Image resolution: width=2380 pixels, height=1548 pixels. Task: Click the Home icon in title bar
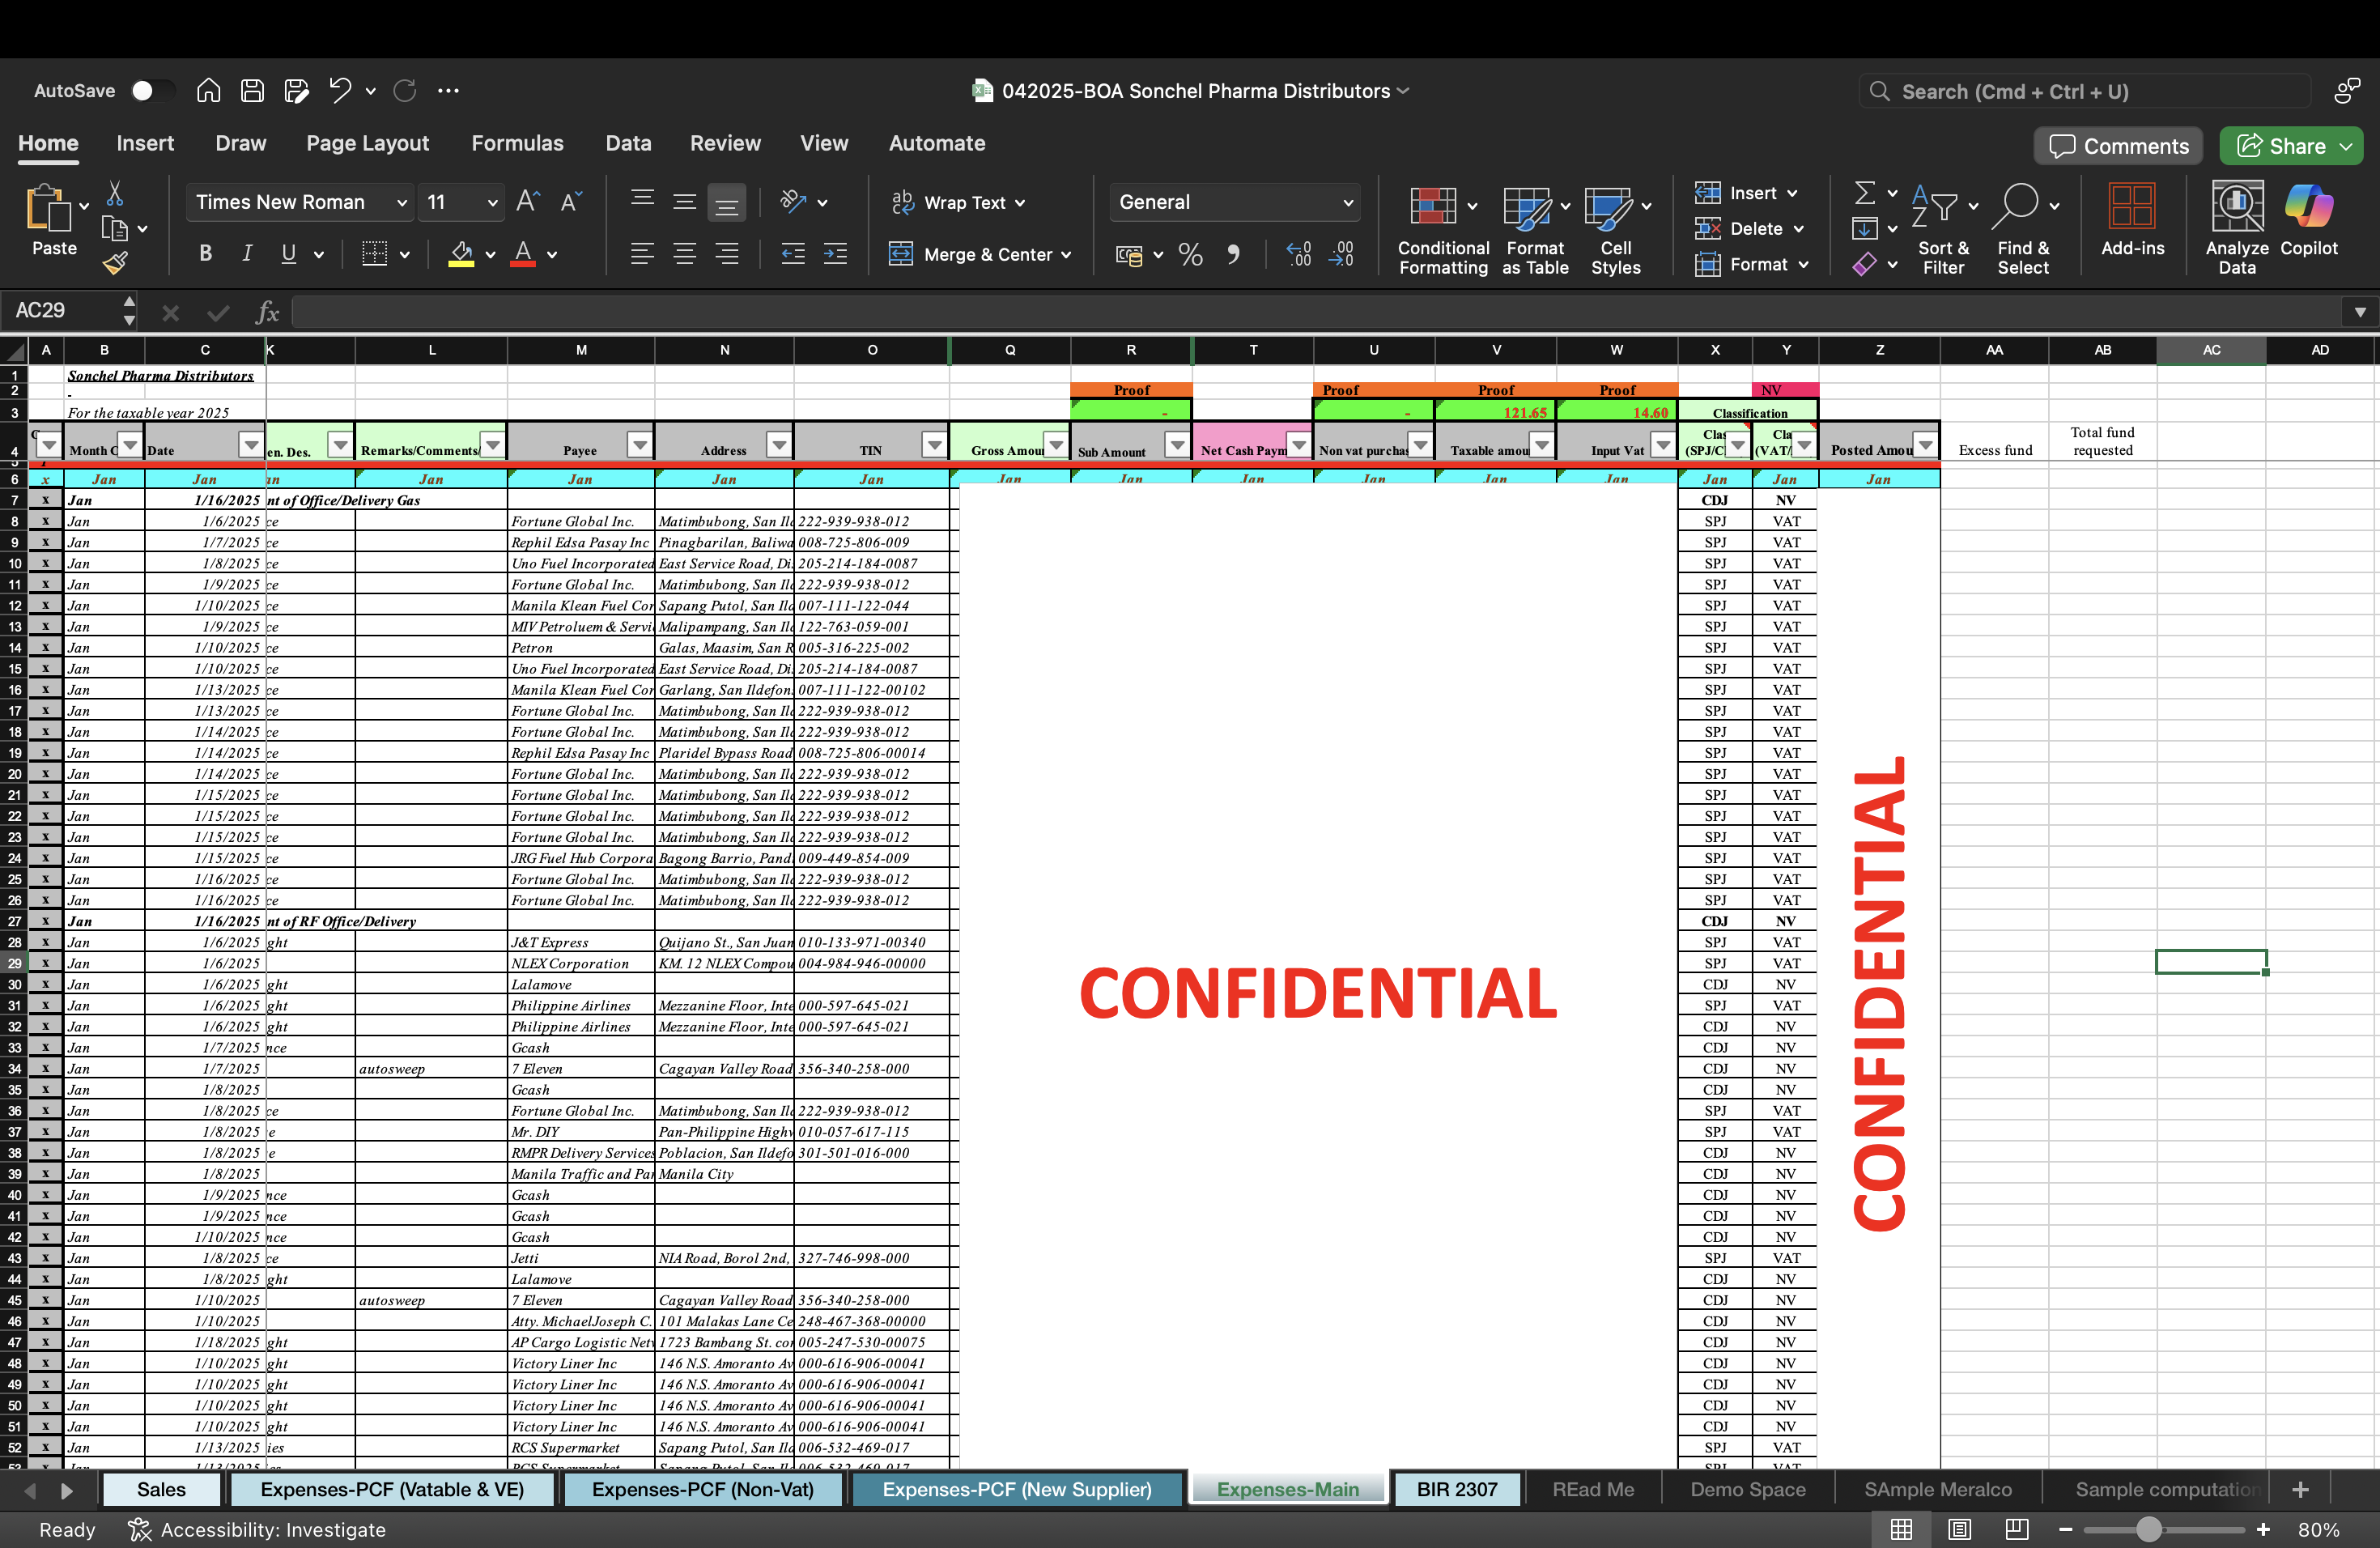coord(208,91)
